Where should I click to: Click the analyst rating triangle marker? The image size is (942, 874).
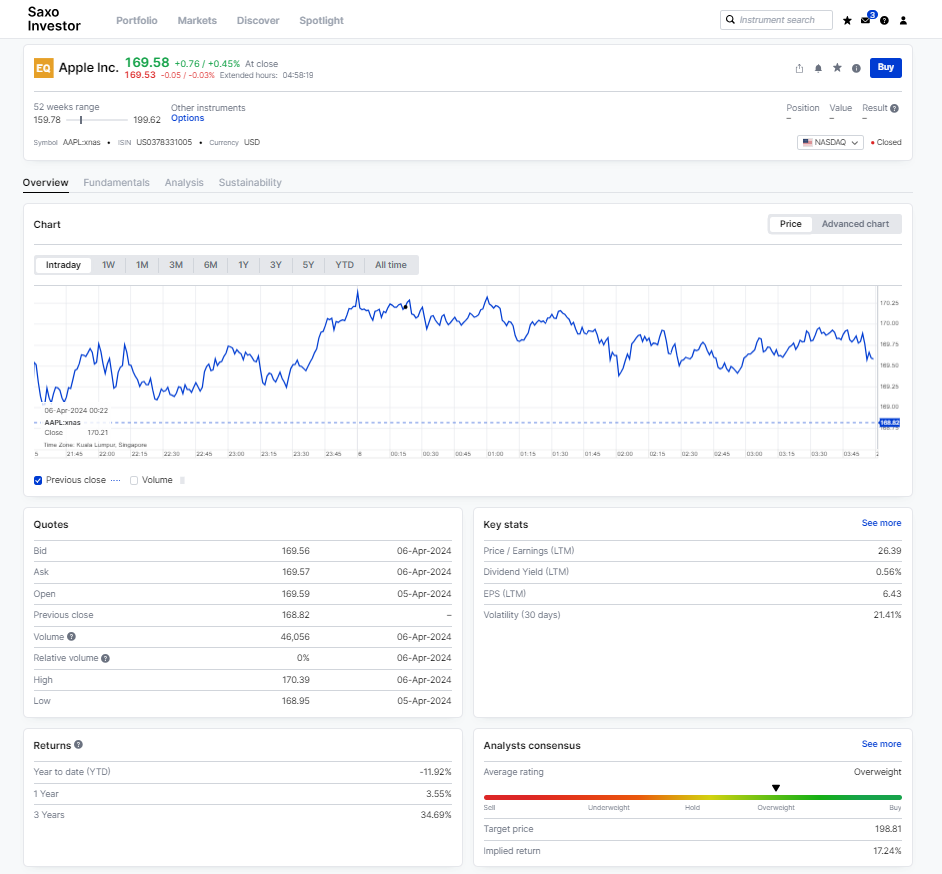pos(776,788)
